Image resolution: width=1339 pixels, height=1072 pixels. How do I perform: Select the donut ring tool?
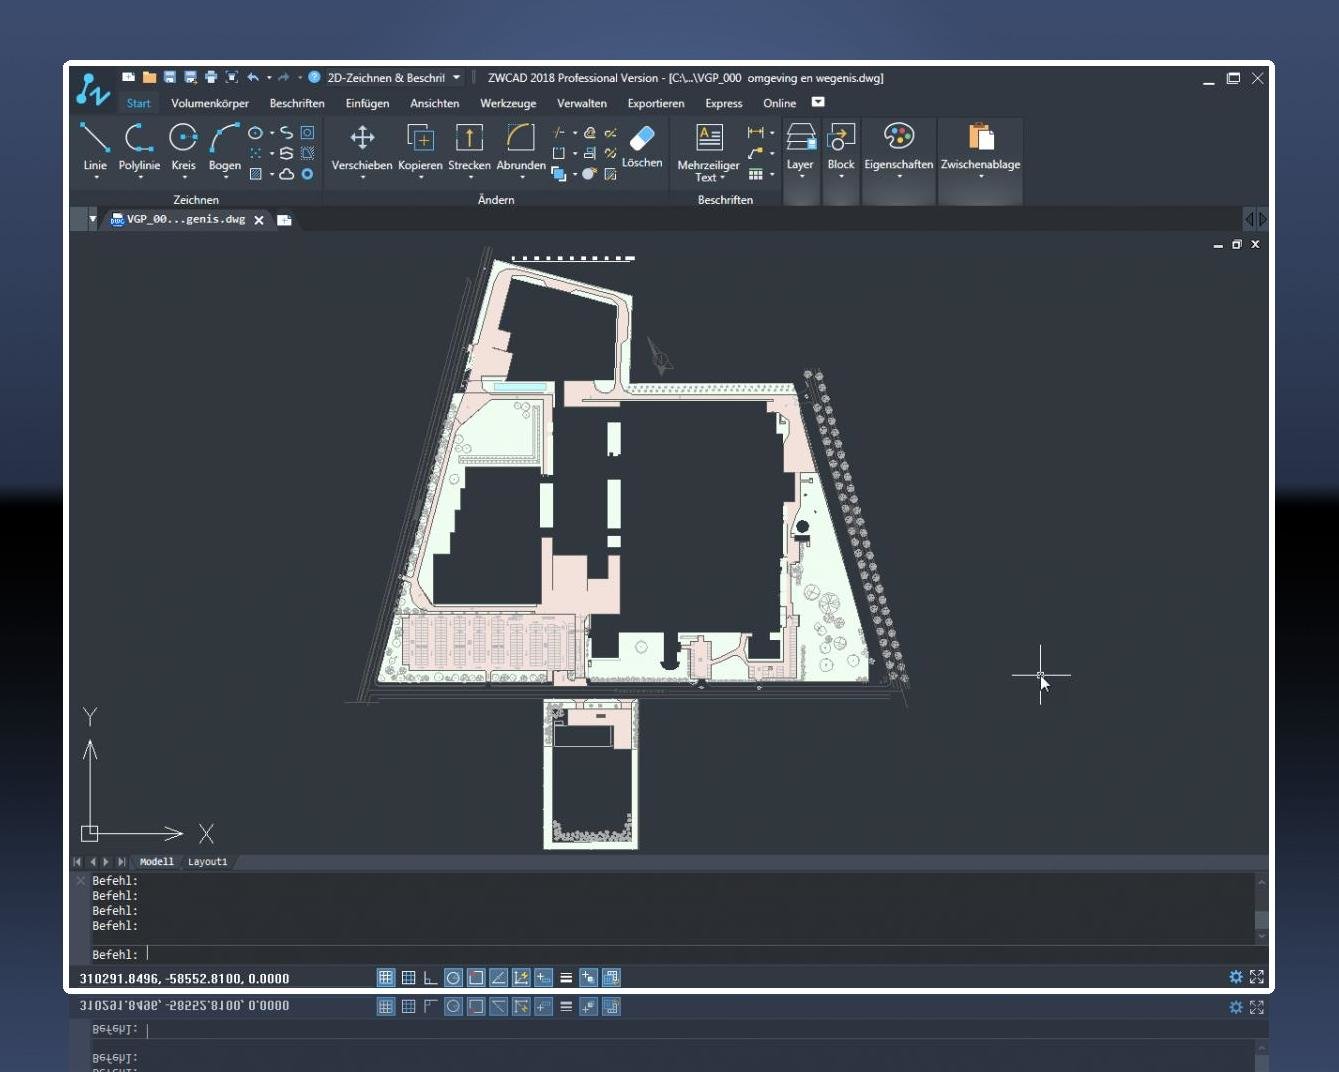(x=307, y=174)
